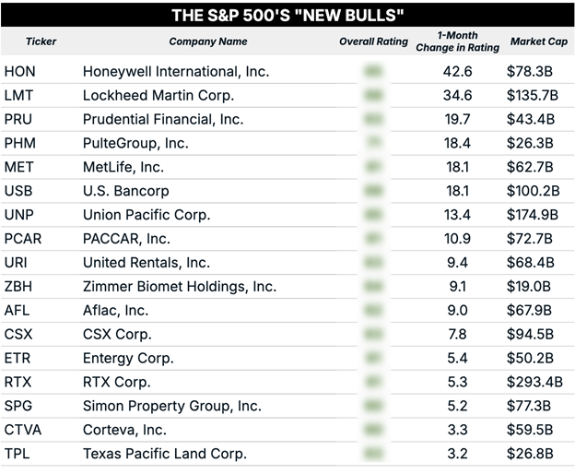Select the MetLife, Inc. row name

pos(123,167)
